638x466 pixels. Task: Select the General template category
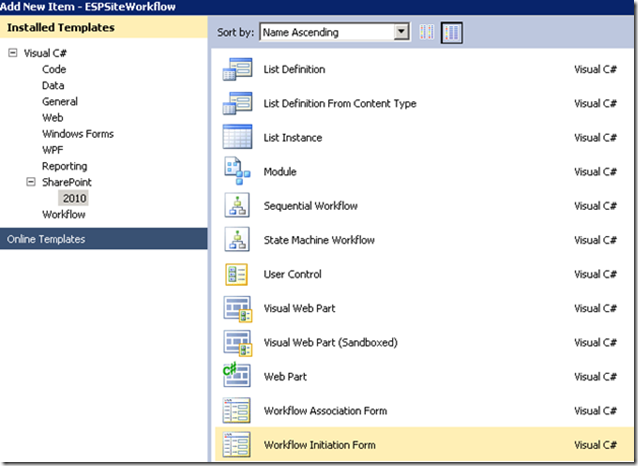[x=60, y=102]
